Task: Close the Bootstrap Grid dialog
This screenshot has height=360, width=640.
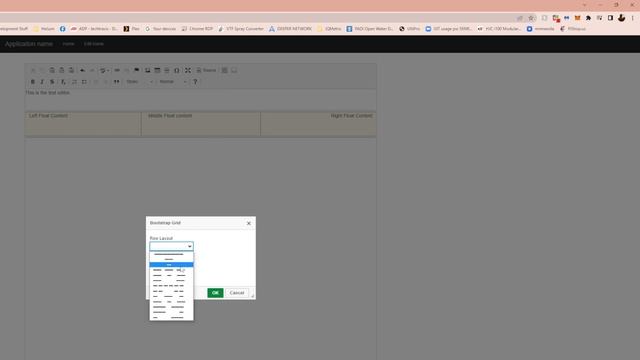Action: click(x=249, y=223)
